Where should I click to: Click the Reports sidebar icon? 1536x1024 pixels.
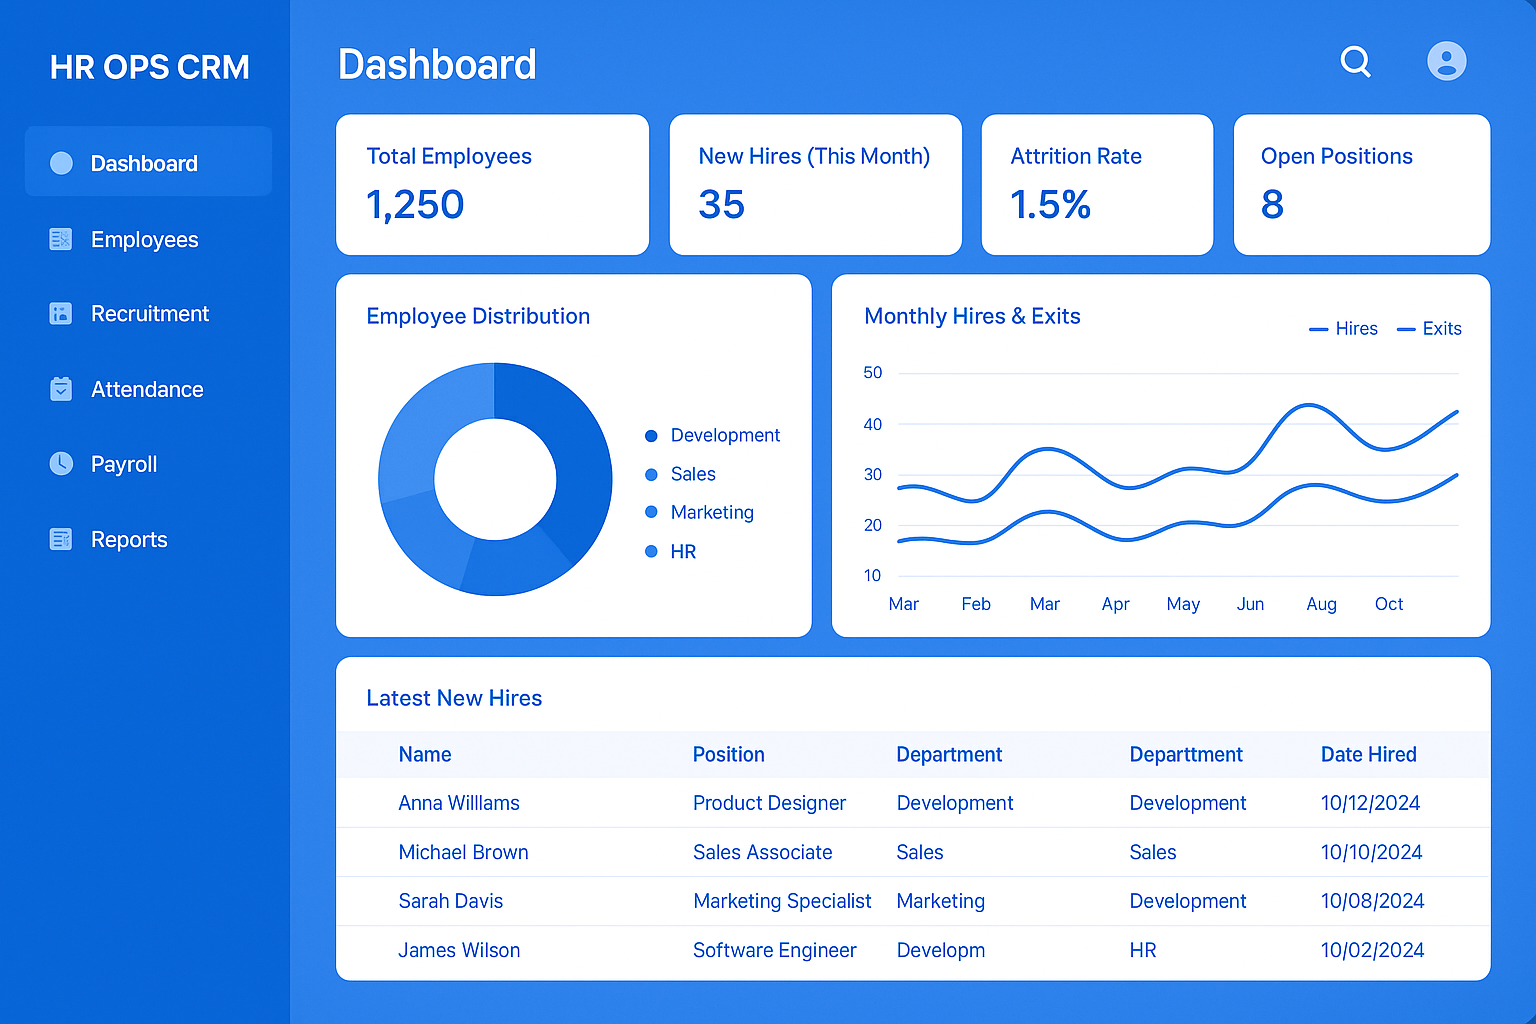61,539
